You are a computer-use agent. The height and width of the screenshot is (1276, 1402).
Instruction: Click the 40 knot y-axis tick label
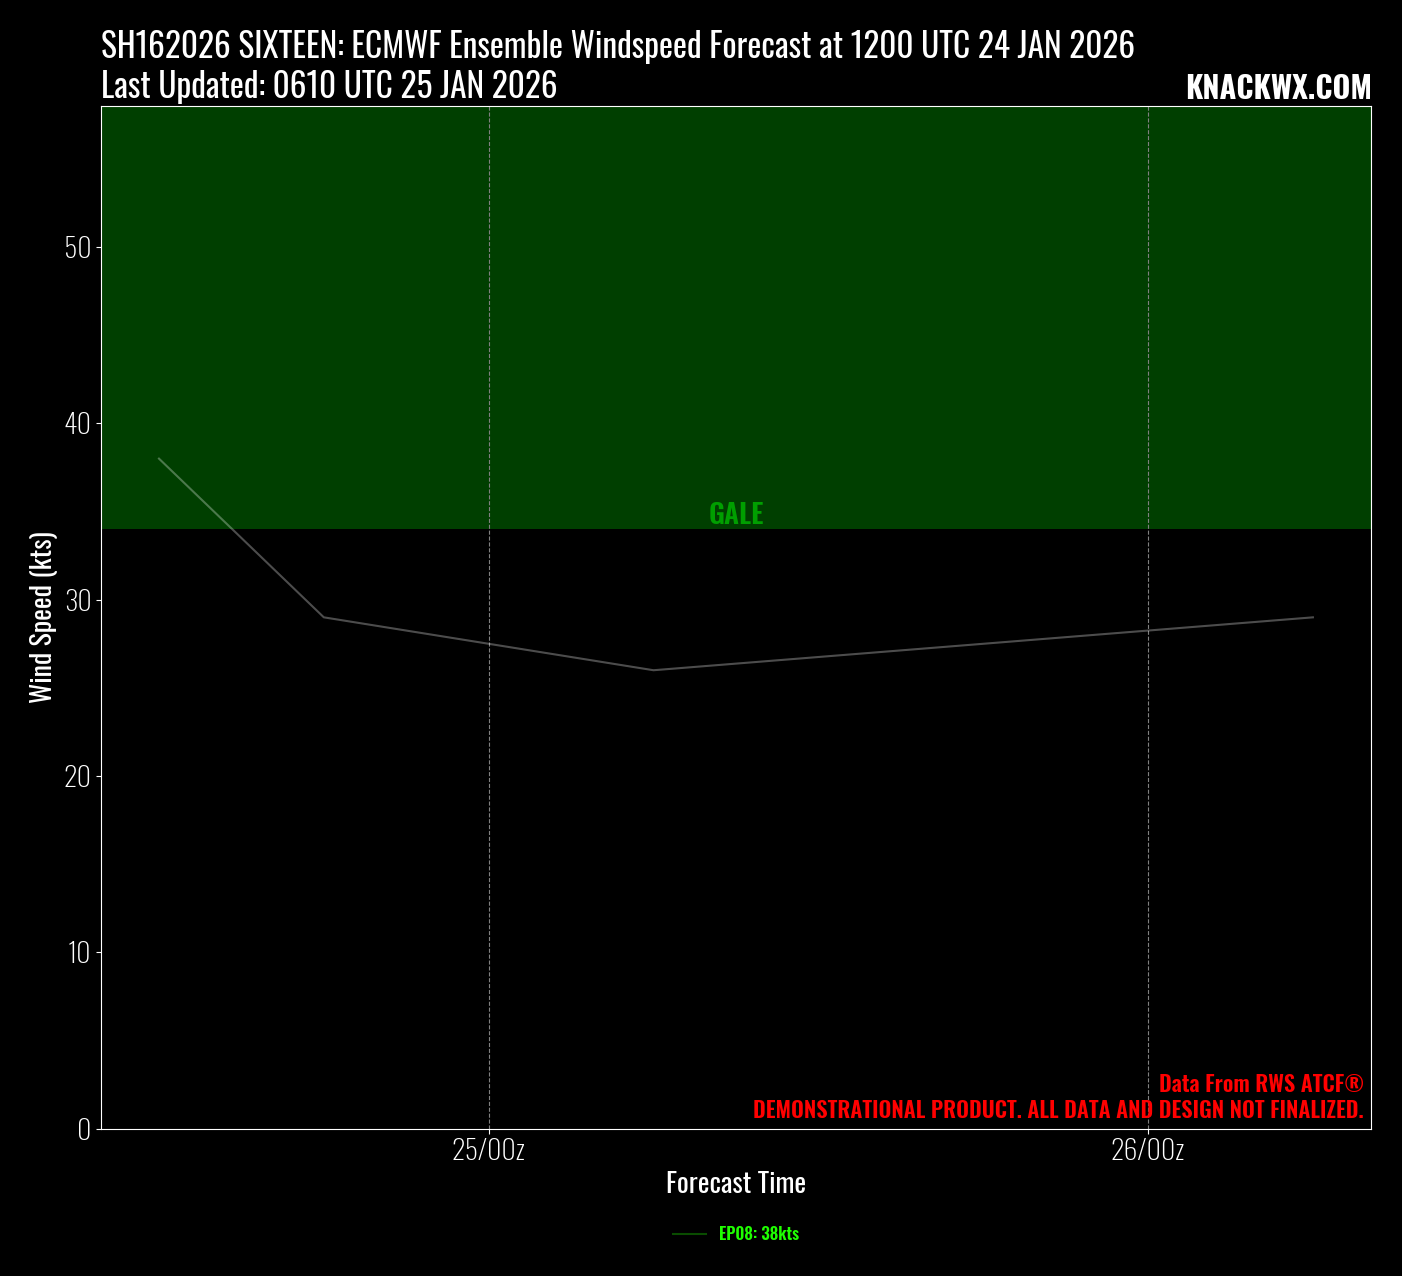point(78,424)
